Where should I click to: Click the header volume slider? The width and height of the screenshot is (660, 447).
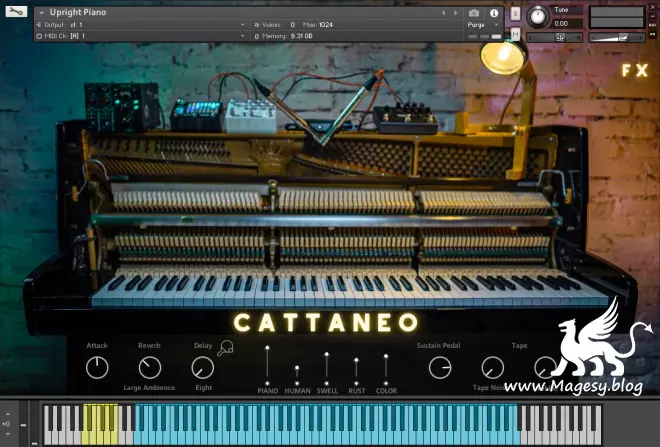pyautogui.click(x=617, y=37)
